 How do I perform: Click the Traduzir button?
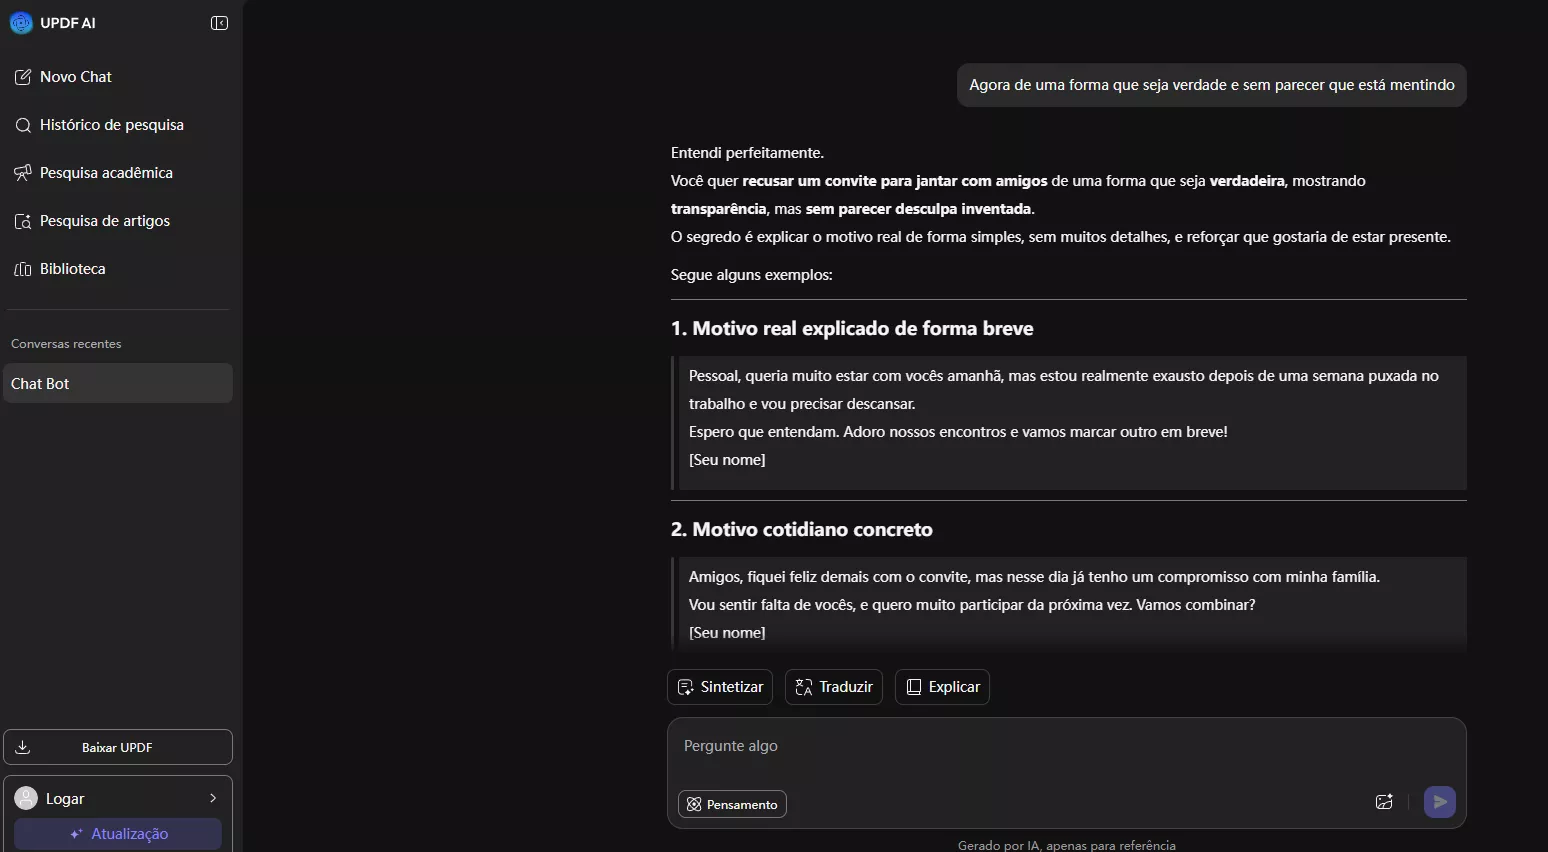[x=834, y=687]
